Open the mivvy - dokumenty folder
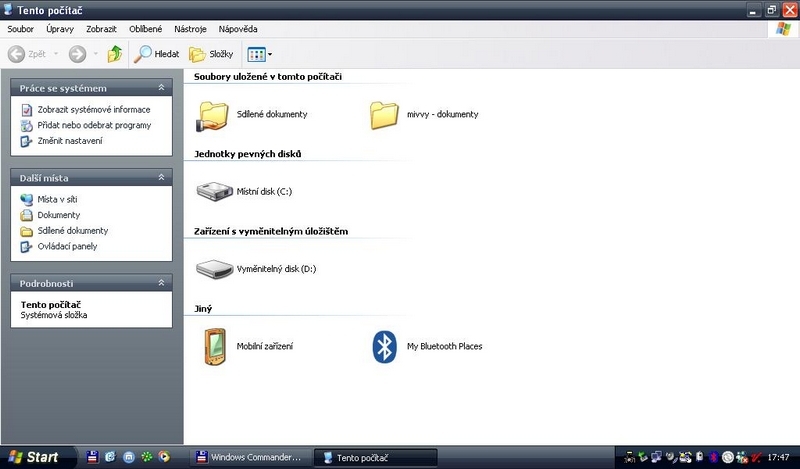This screenshot has height=469, width=800. (385, 115)
